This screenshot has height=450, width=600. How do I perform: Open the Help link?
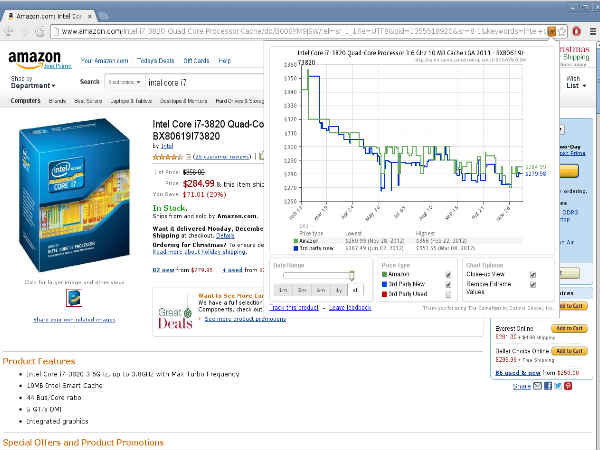pos(225,60)
